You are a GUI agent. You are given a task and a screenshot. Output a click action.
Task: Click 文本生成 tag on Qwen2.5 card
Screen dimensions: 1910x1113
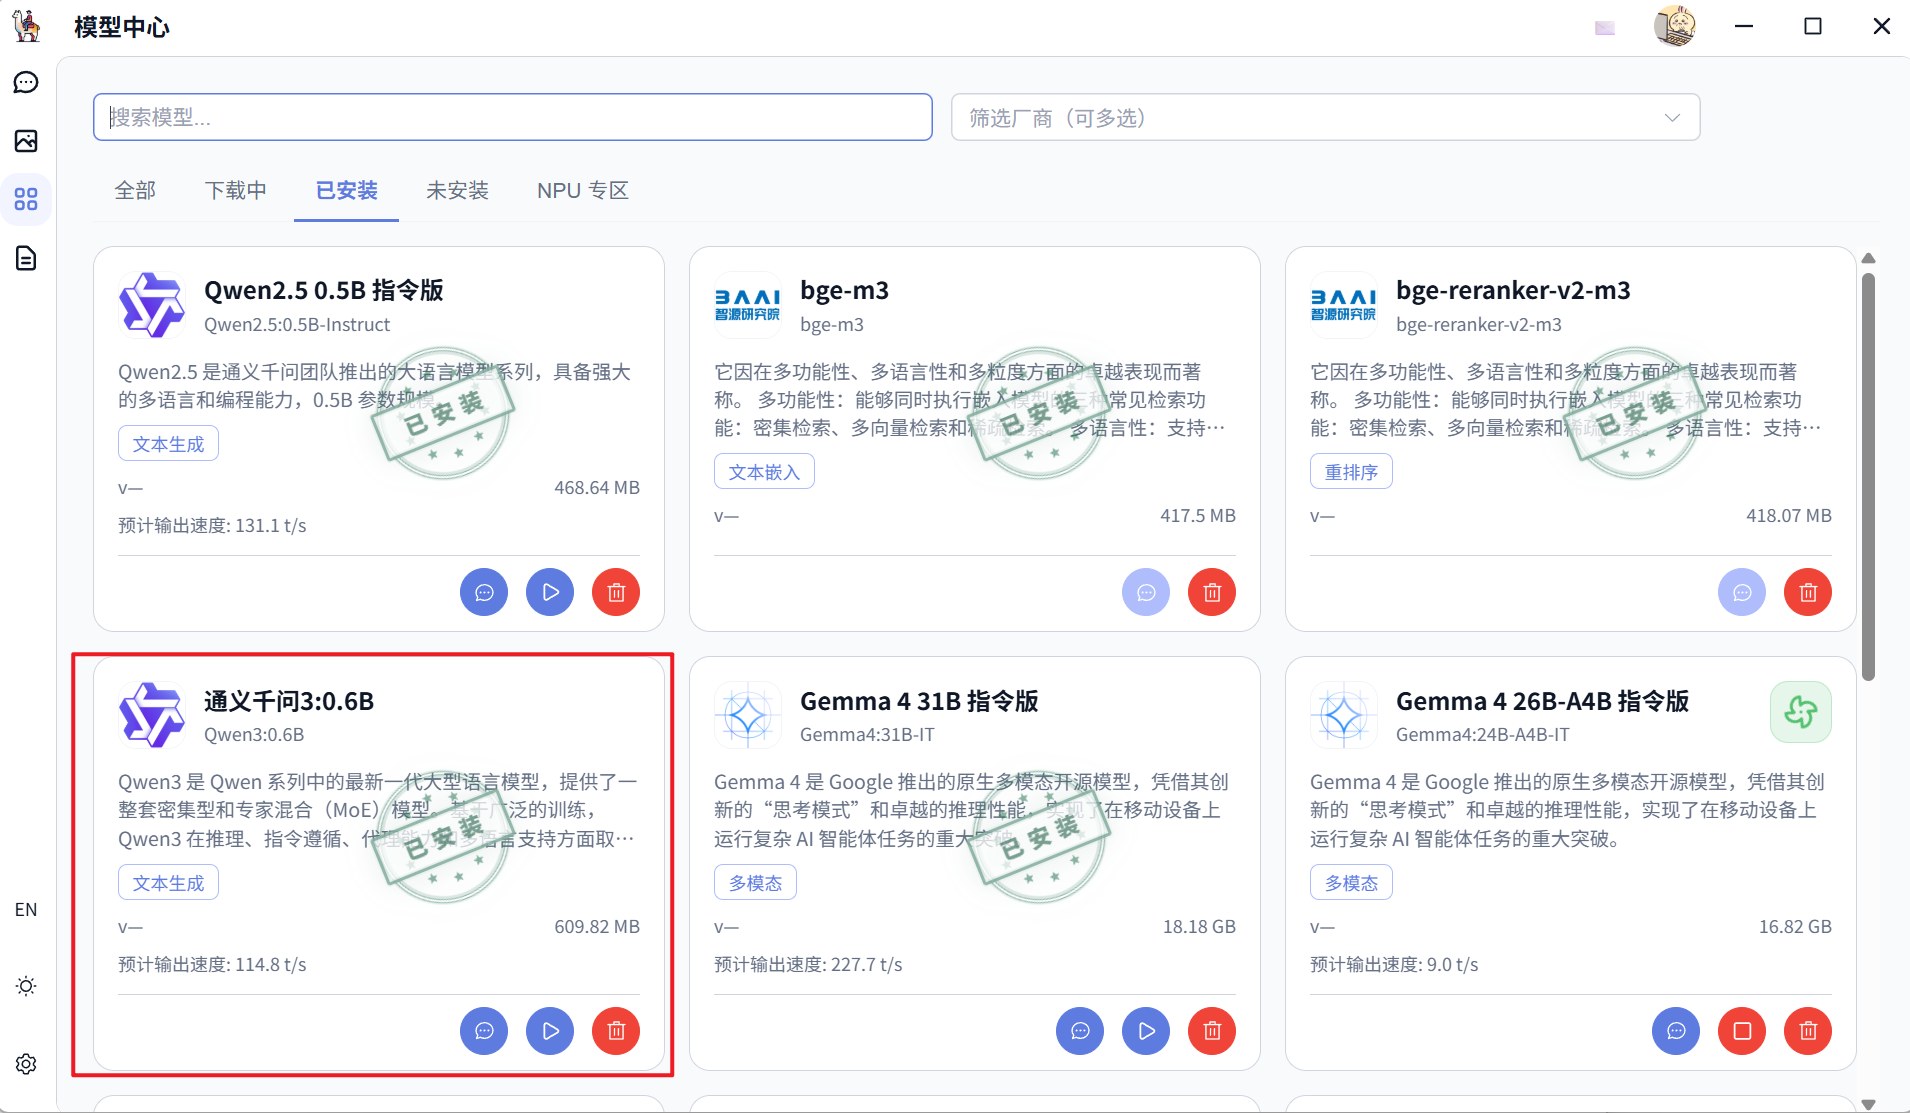coord(168,444)
